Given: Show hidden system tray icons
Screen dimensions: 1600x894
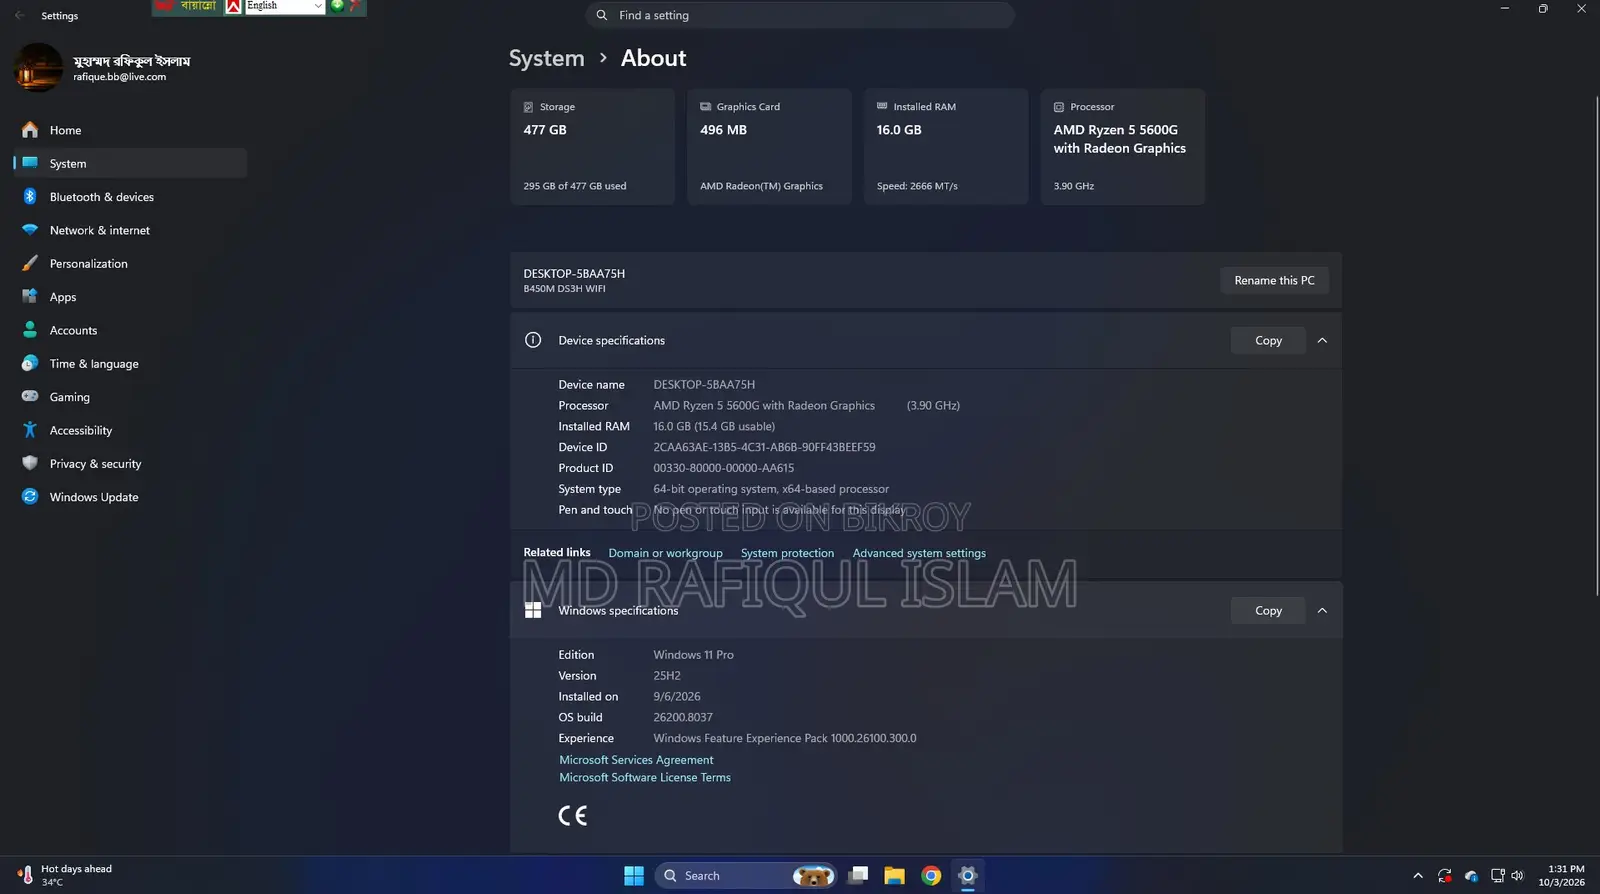Looking at the screenshot, I should [1418, 876].
